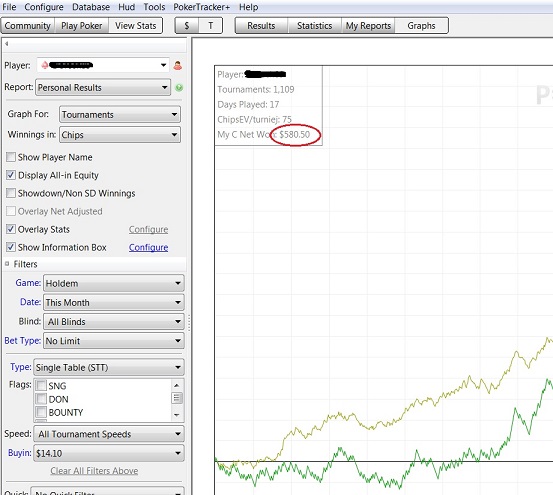Screen dimensions: 553x495
Task: Uncheck Show Information Box checkbox
Action: click(x=11, y=247)
